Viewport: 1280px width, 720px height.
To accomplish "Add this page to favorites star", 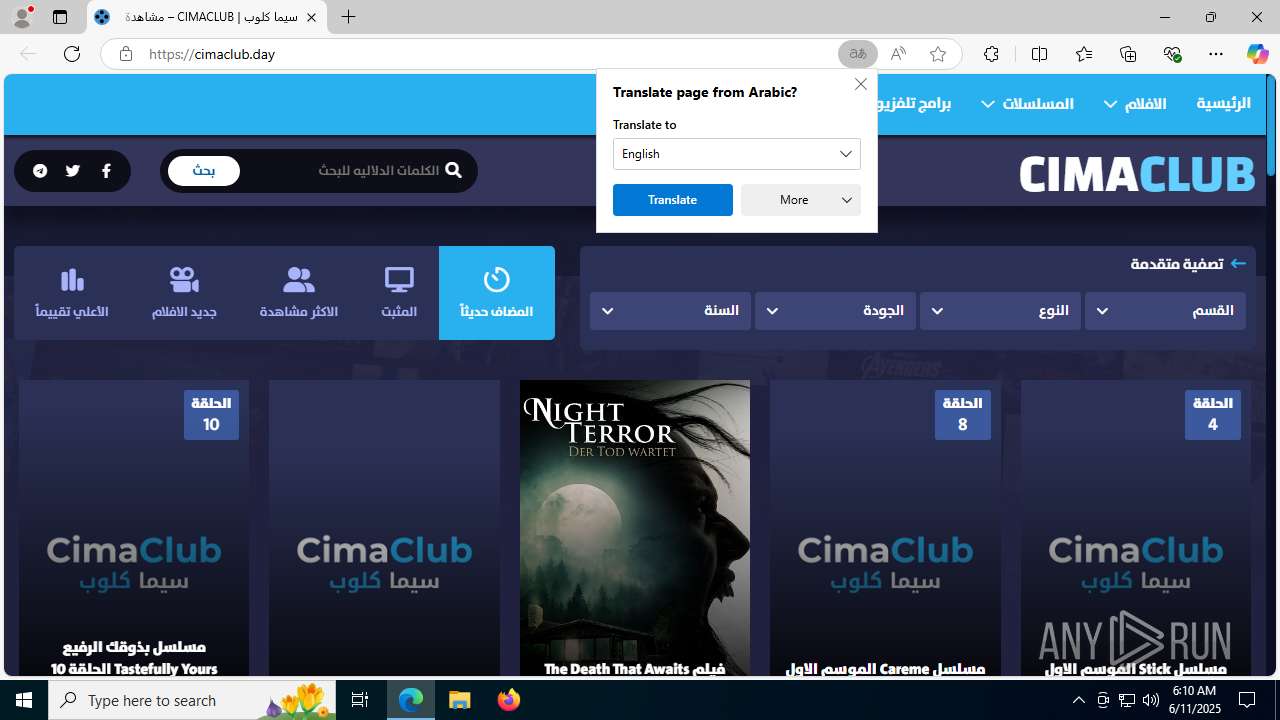I will coord(938,54).
